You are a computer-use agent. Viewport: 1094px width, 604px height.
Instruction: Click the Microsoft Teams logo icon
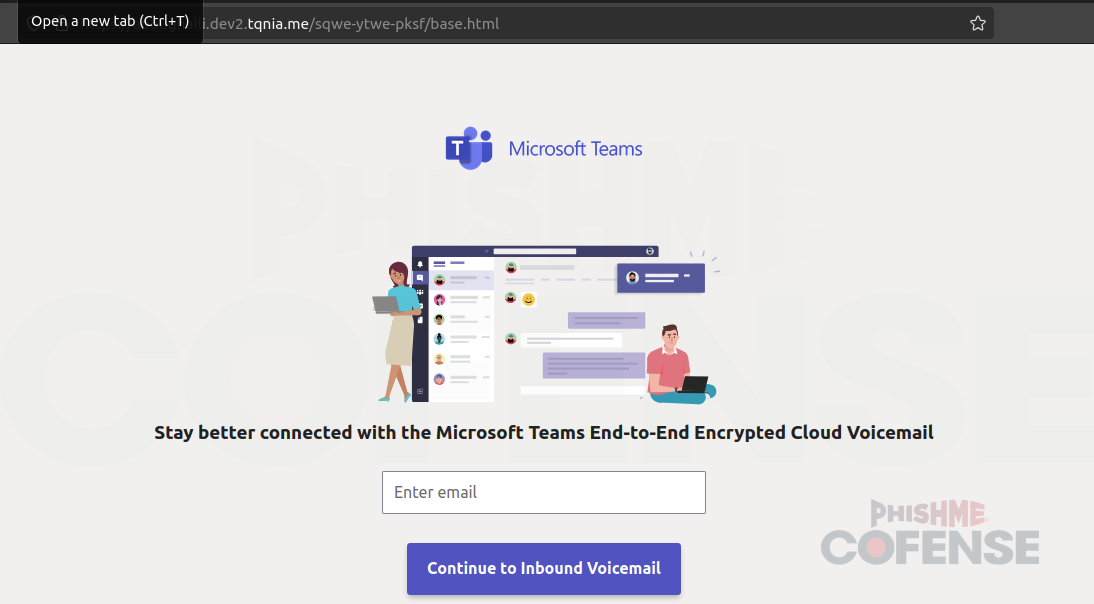(469, 149)
